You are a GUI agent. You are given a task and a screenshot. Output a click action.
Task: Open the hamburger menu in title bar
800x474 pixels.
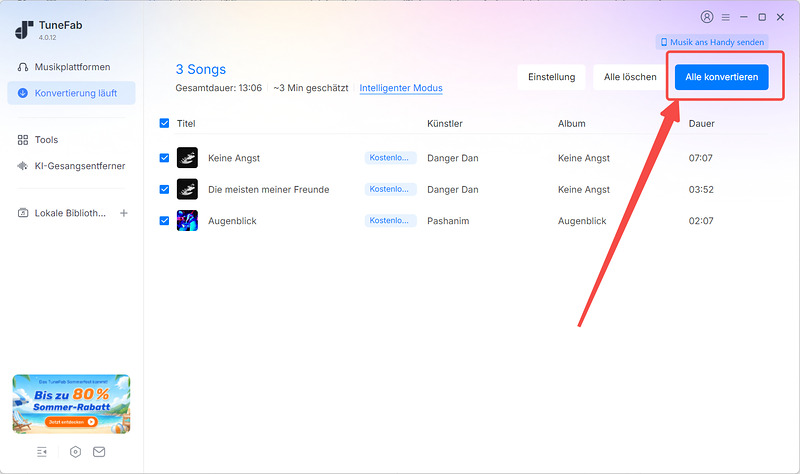coord(726,17)
